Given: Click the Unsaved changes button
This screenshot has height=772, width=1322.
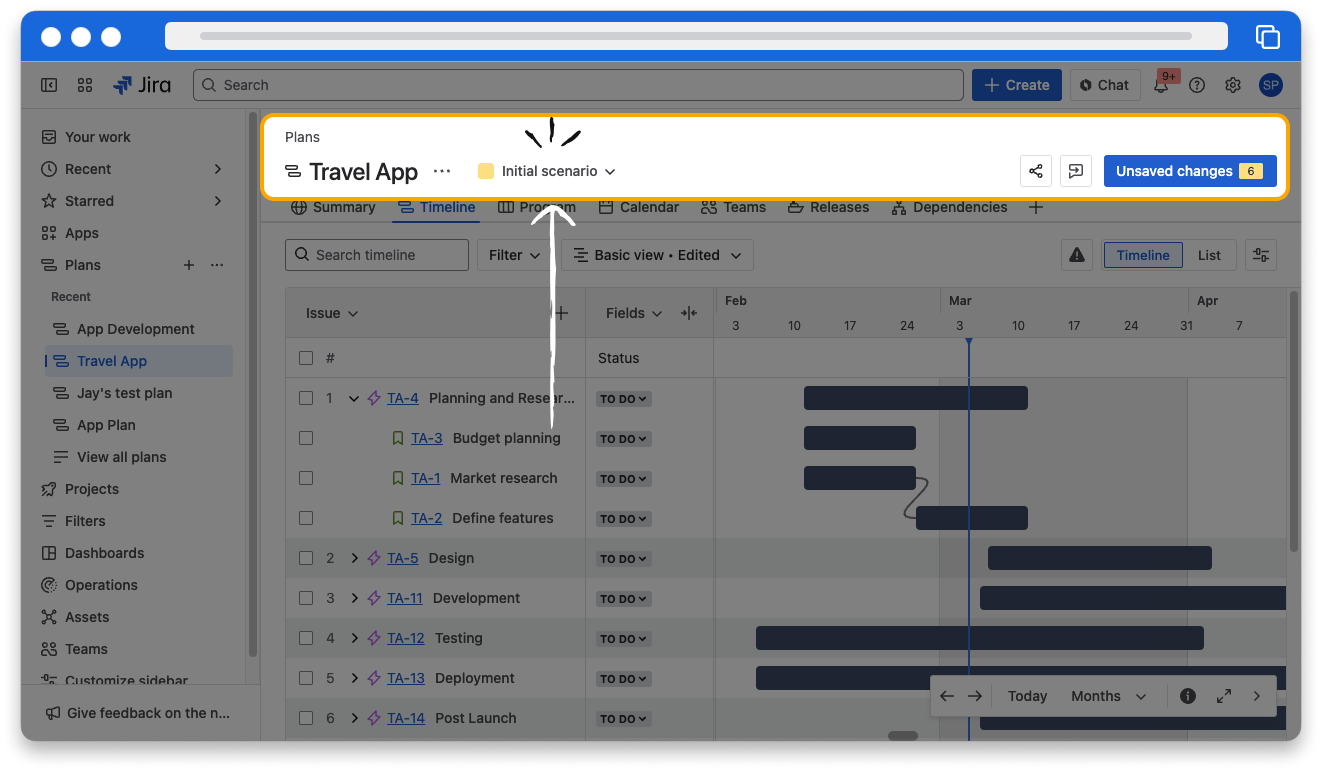Looking at the screenshot, I should tap(1190, 171).
